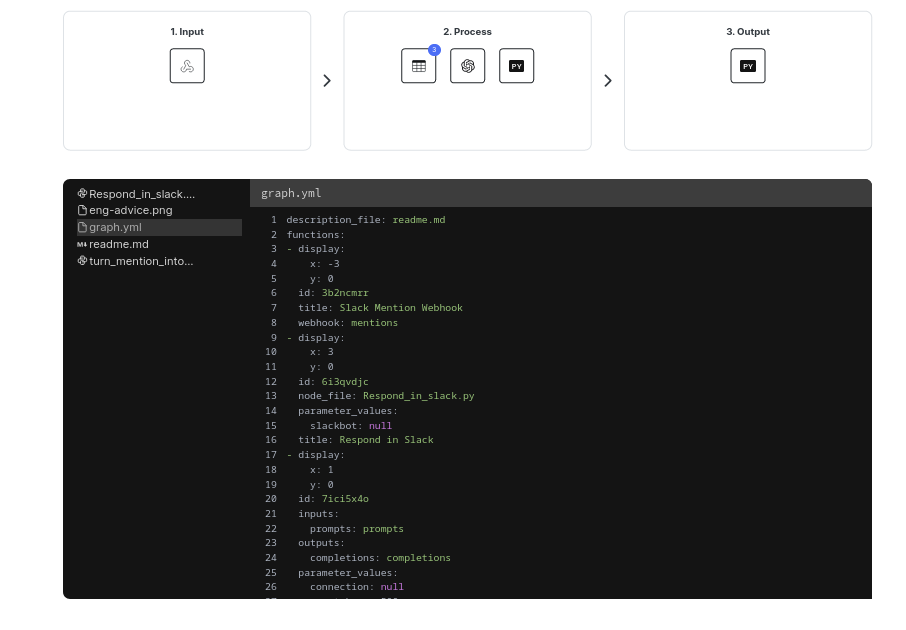The image size is (906, 630).
Task: Click the markdown icon next to readme.md
Action: pos(82,244)
